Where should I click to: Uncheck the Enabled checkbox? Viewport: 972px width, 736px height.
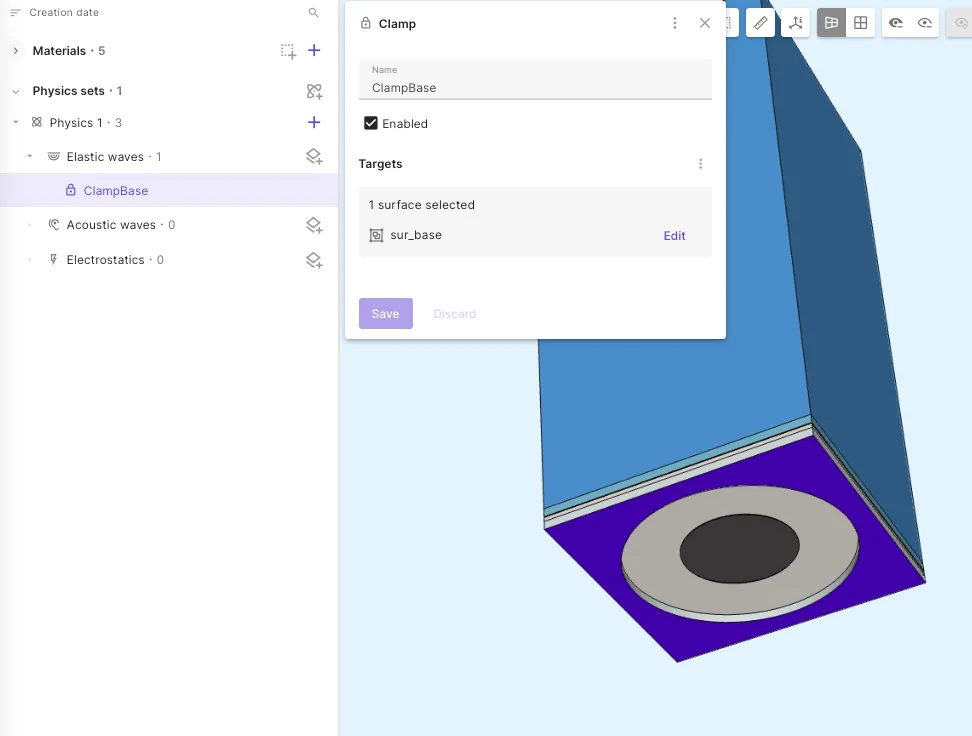371,123
